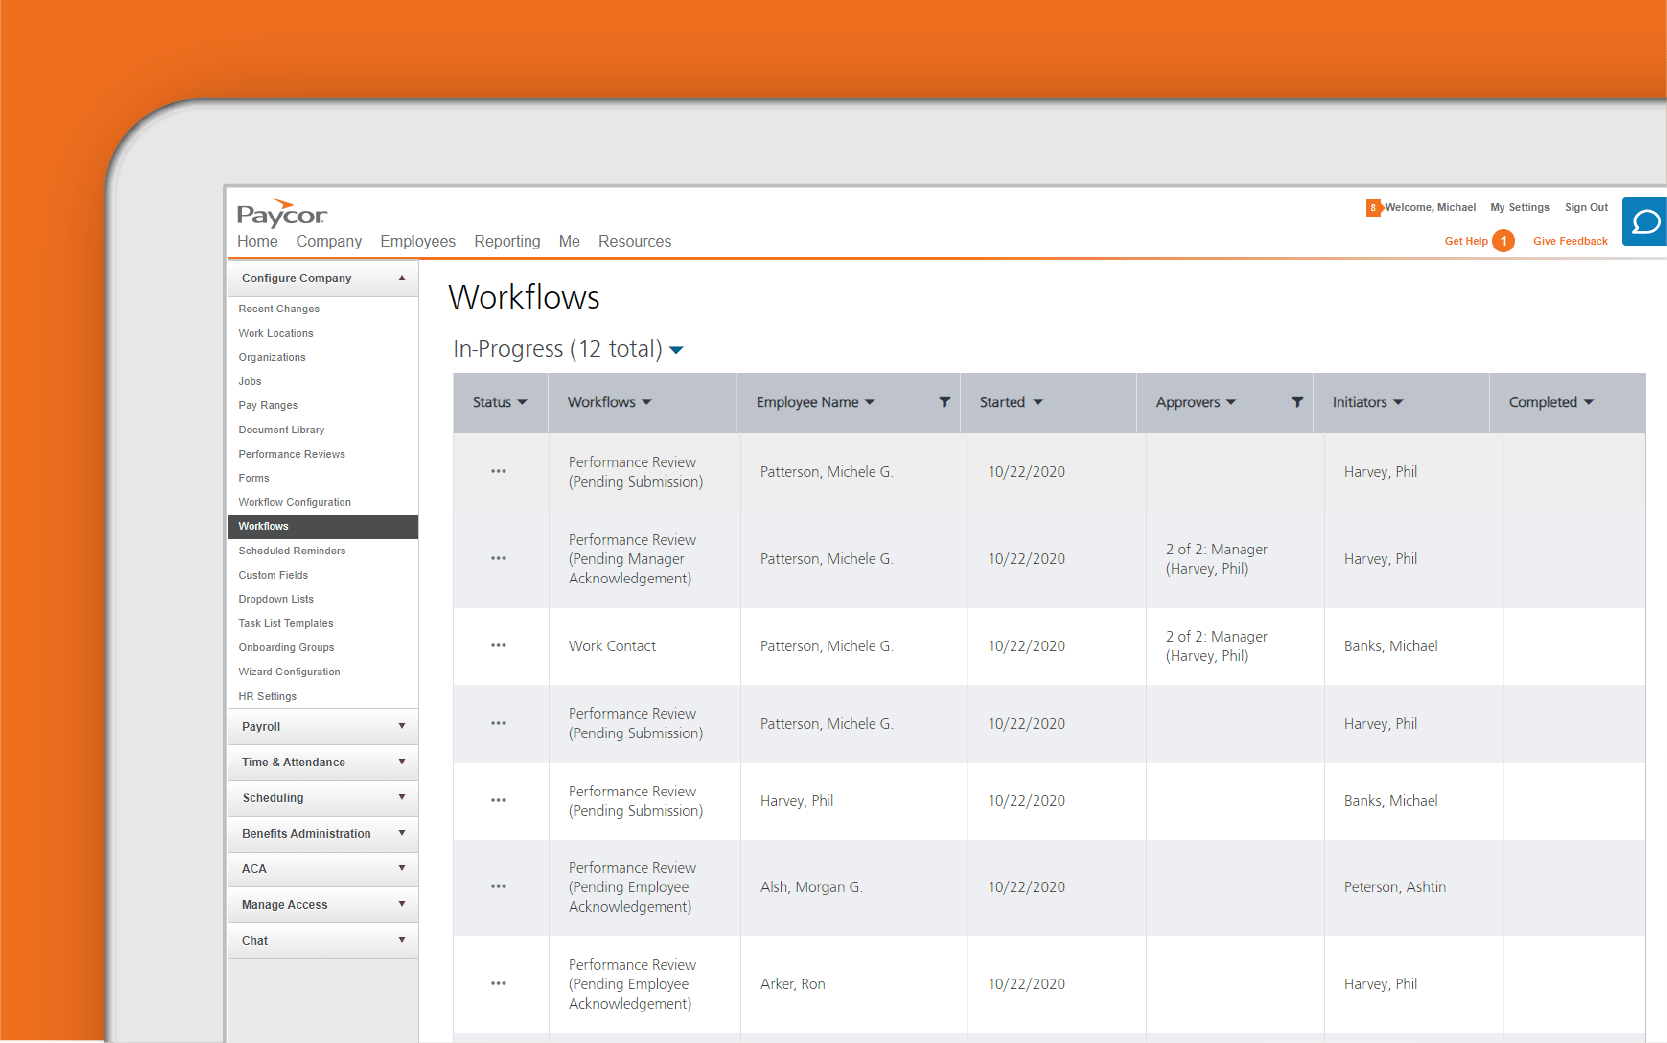This screenshot has width=1667, height=1043.
Task: Open the Reporting menu
Action: click(507, 242)
